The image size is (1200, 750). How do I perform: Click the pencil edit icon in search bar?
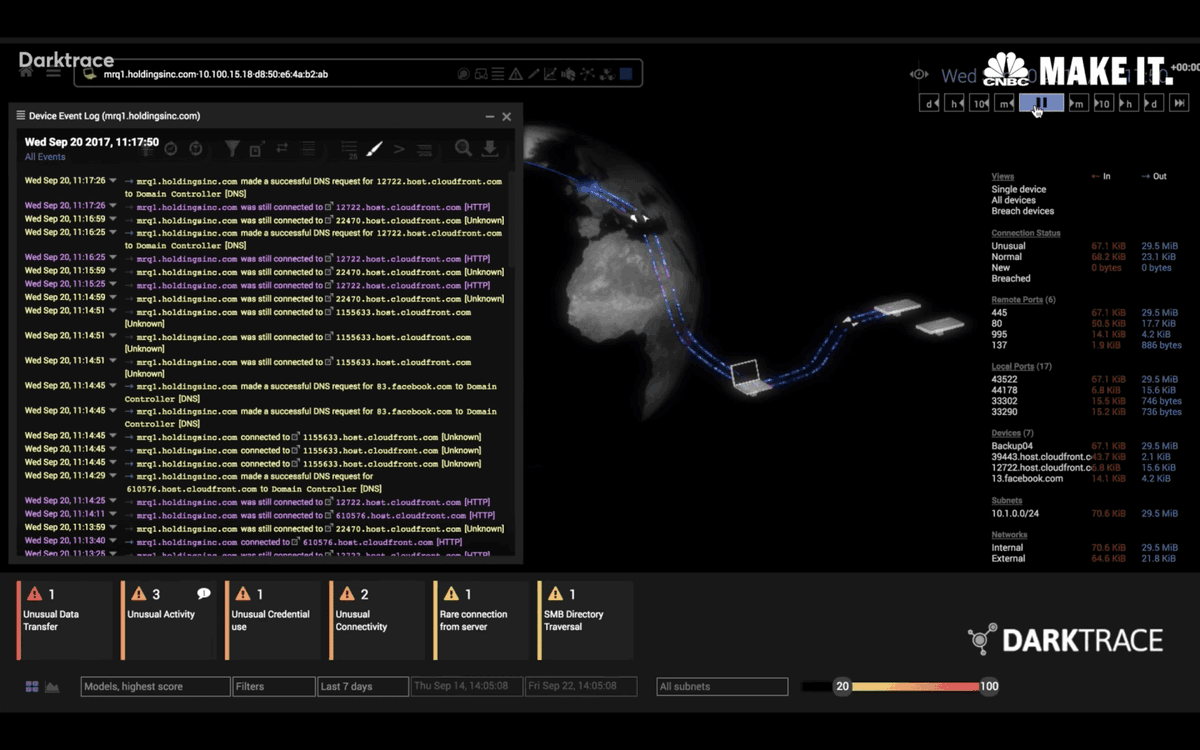(x=532, y=74)
